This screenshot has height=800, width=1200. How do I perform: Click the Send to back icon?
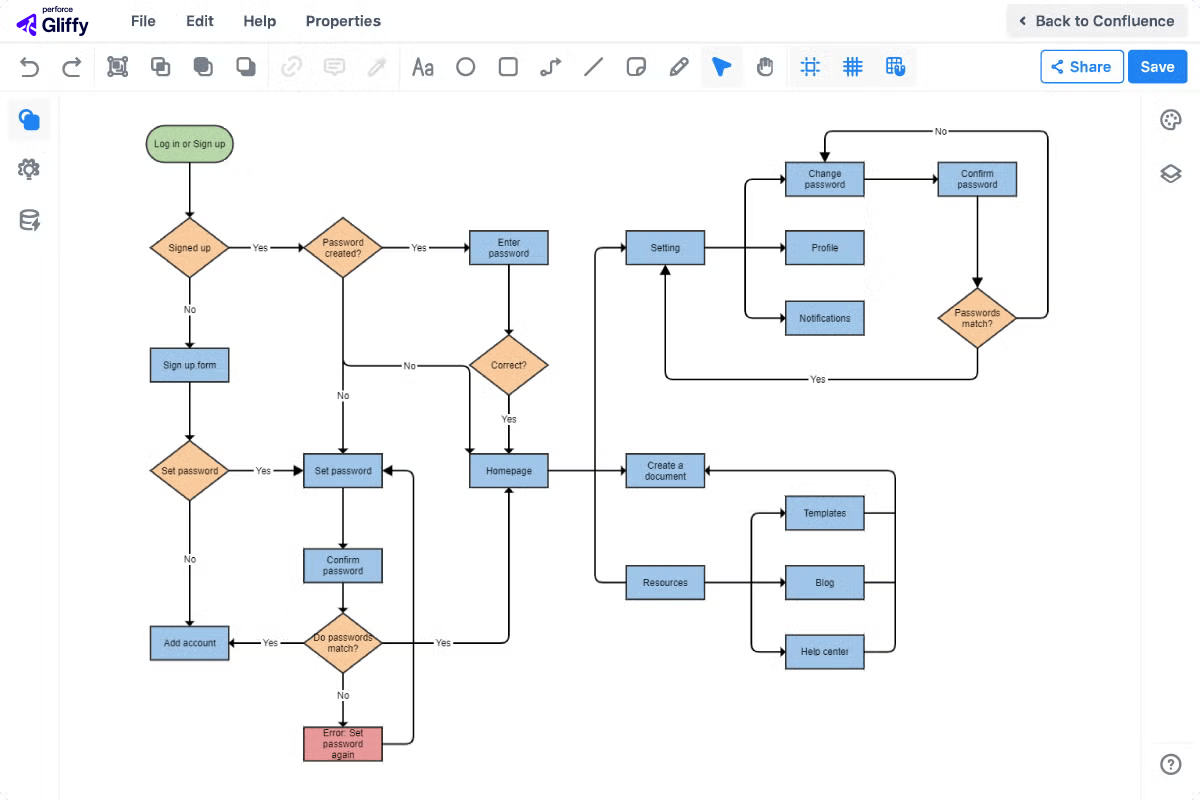click(x=245, y=67)
